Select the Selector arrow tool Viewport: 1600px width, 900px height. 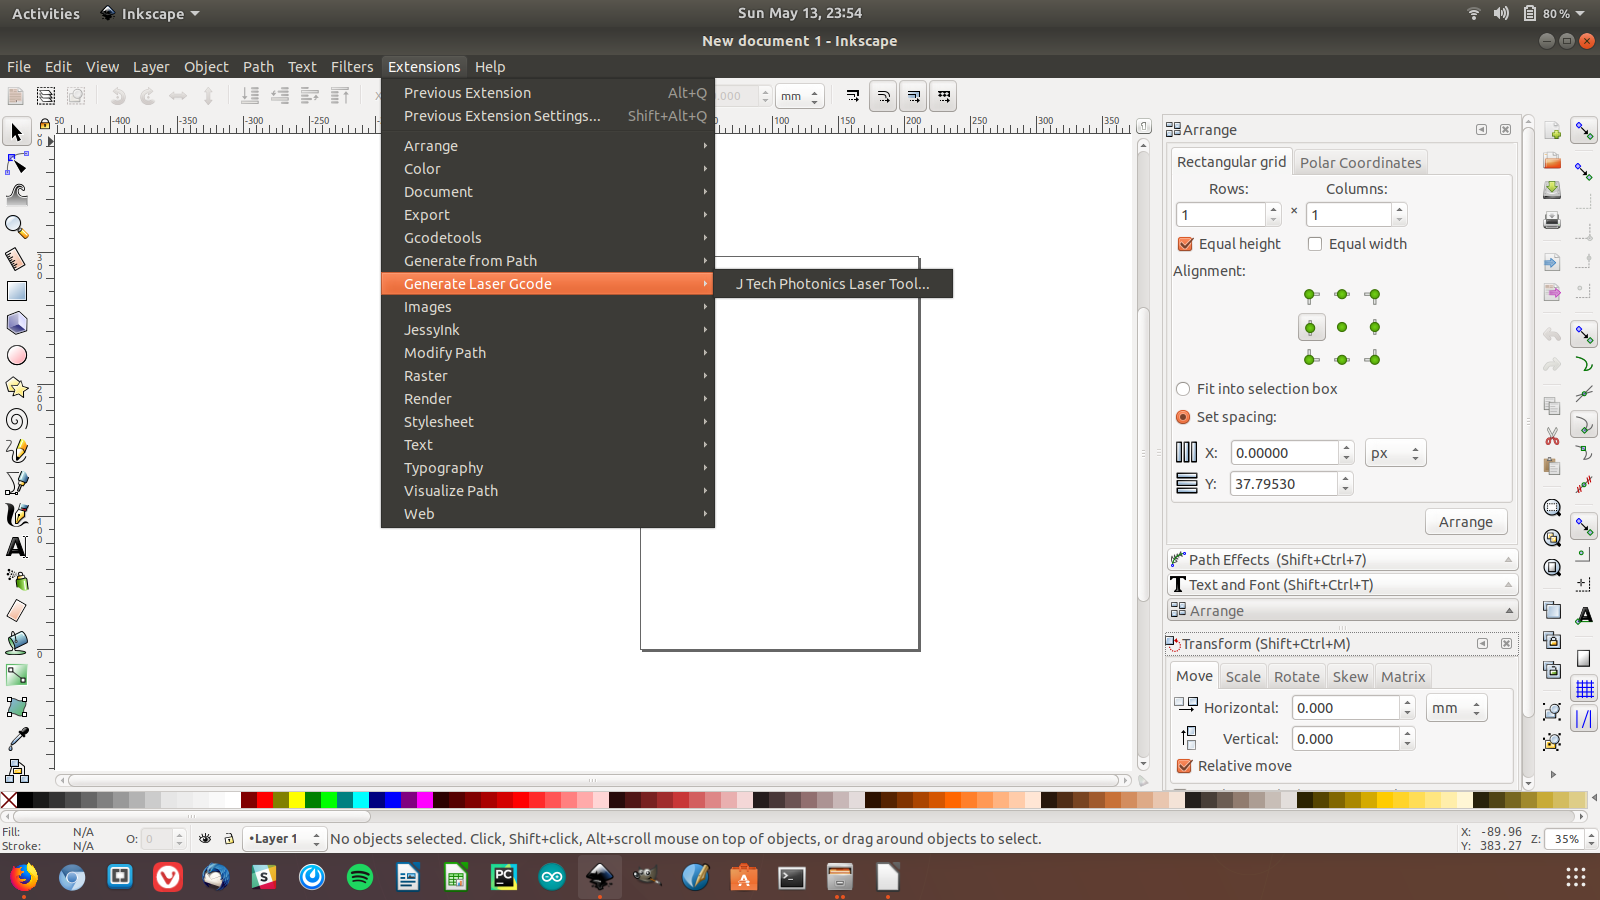pyautogui.click(x=16, y=132)
